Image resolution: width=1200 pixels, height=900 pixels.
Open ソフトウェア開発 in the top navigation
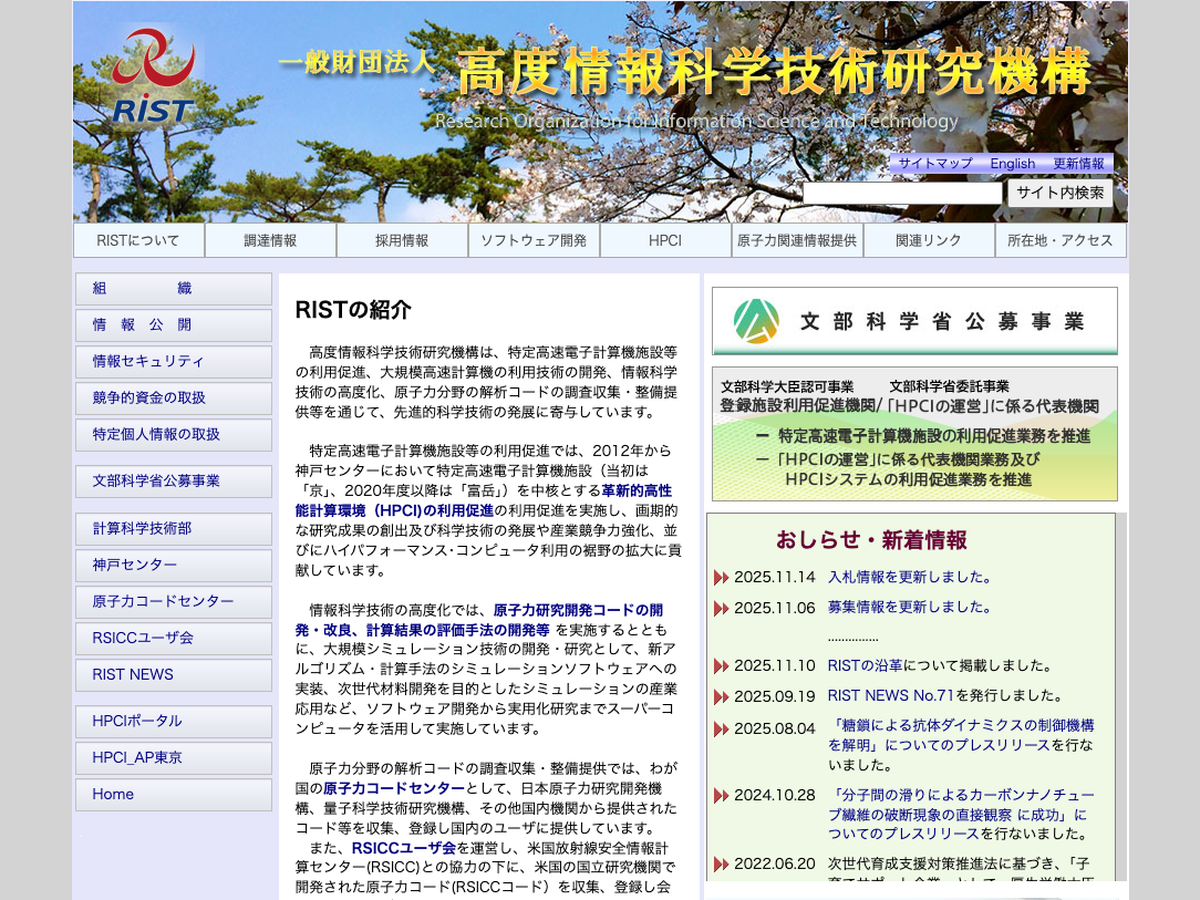(534, 241)
